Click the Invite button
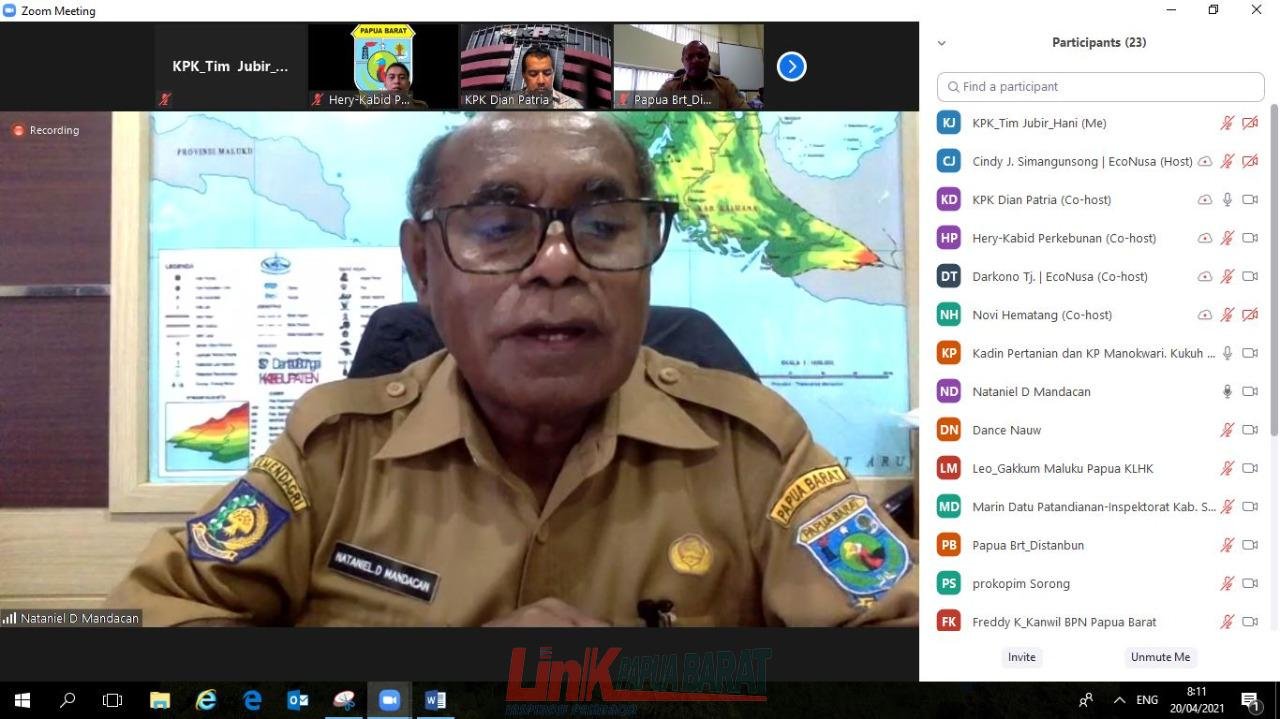 click(x=1021, y=657)
